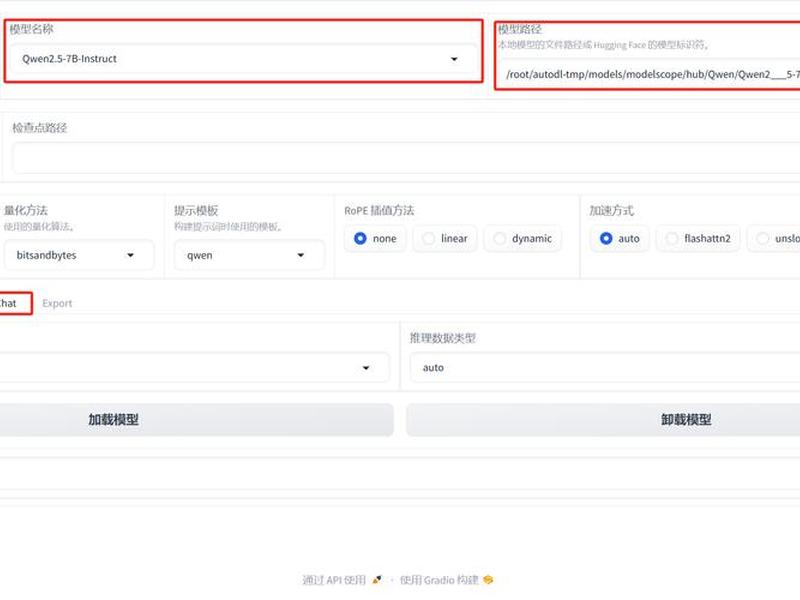800x600 pixels.
Task: Click the 卸载模型 button
Action: (x=603, y=420)
